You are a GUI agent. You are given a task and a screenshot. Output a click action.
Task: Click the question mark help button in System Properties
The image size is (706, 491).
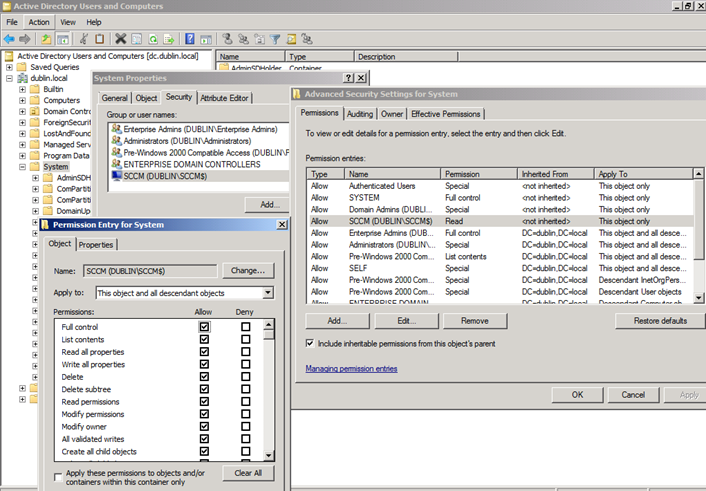click(x=348, y=78)
